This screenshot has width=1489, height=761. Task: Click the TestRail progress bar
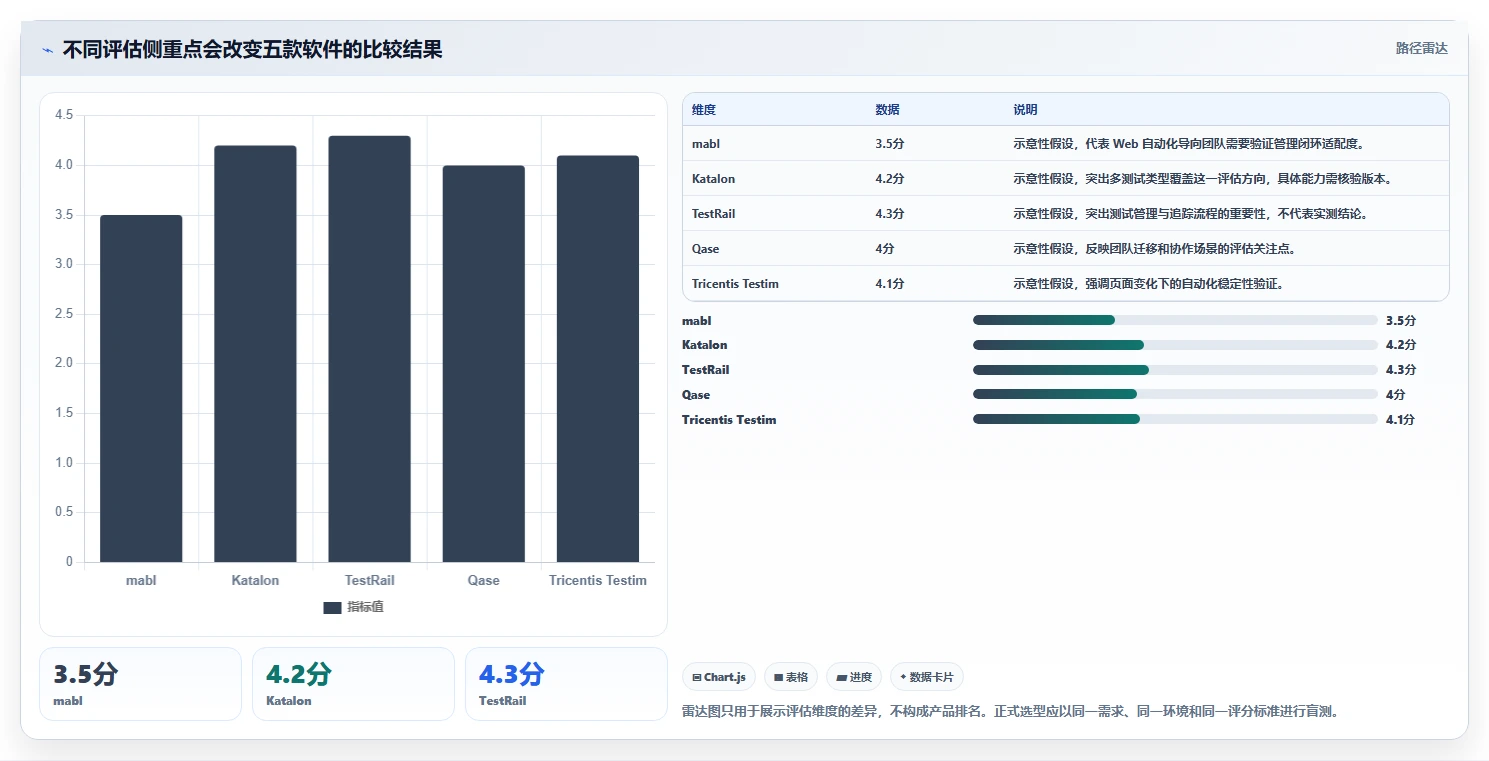tap(1175, 370)
